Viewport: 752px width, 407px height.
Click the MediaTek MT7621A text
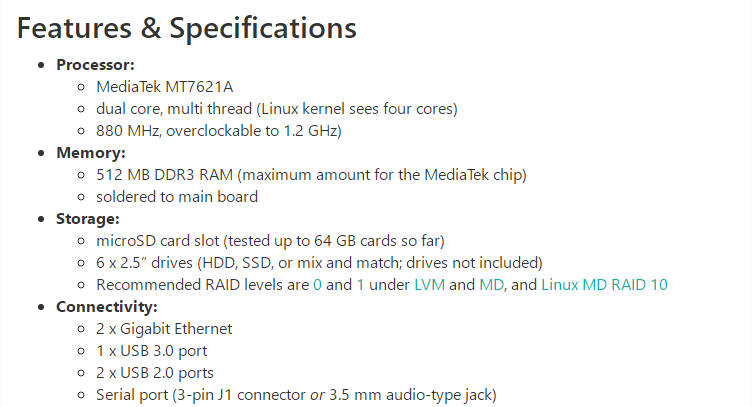164,87
